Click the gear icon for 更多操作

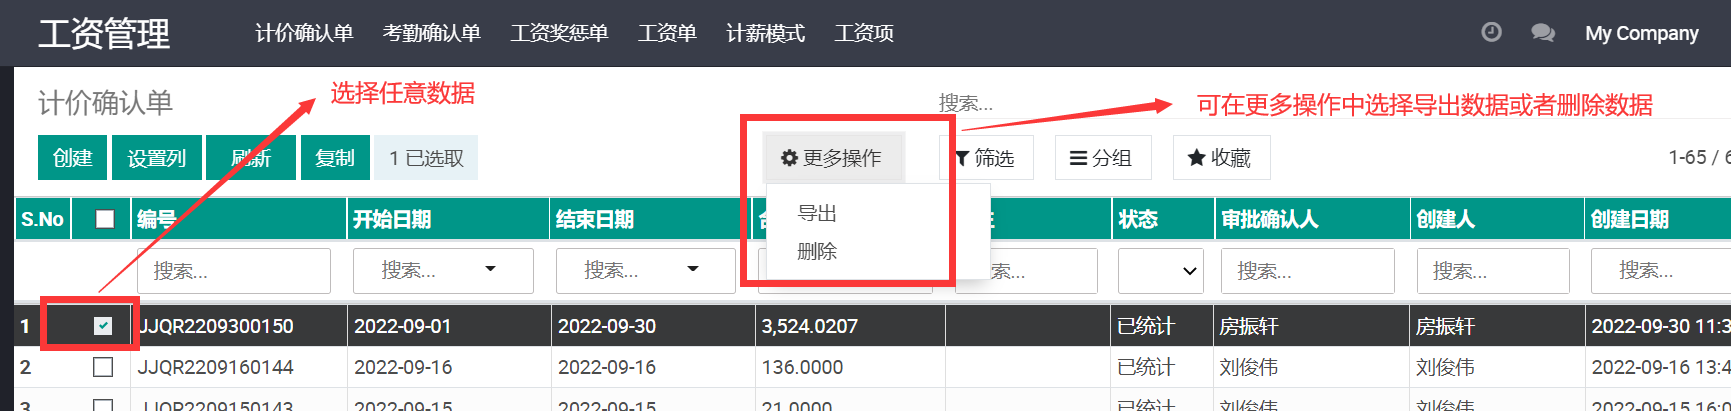789,158
